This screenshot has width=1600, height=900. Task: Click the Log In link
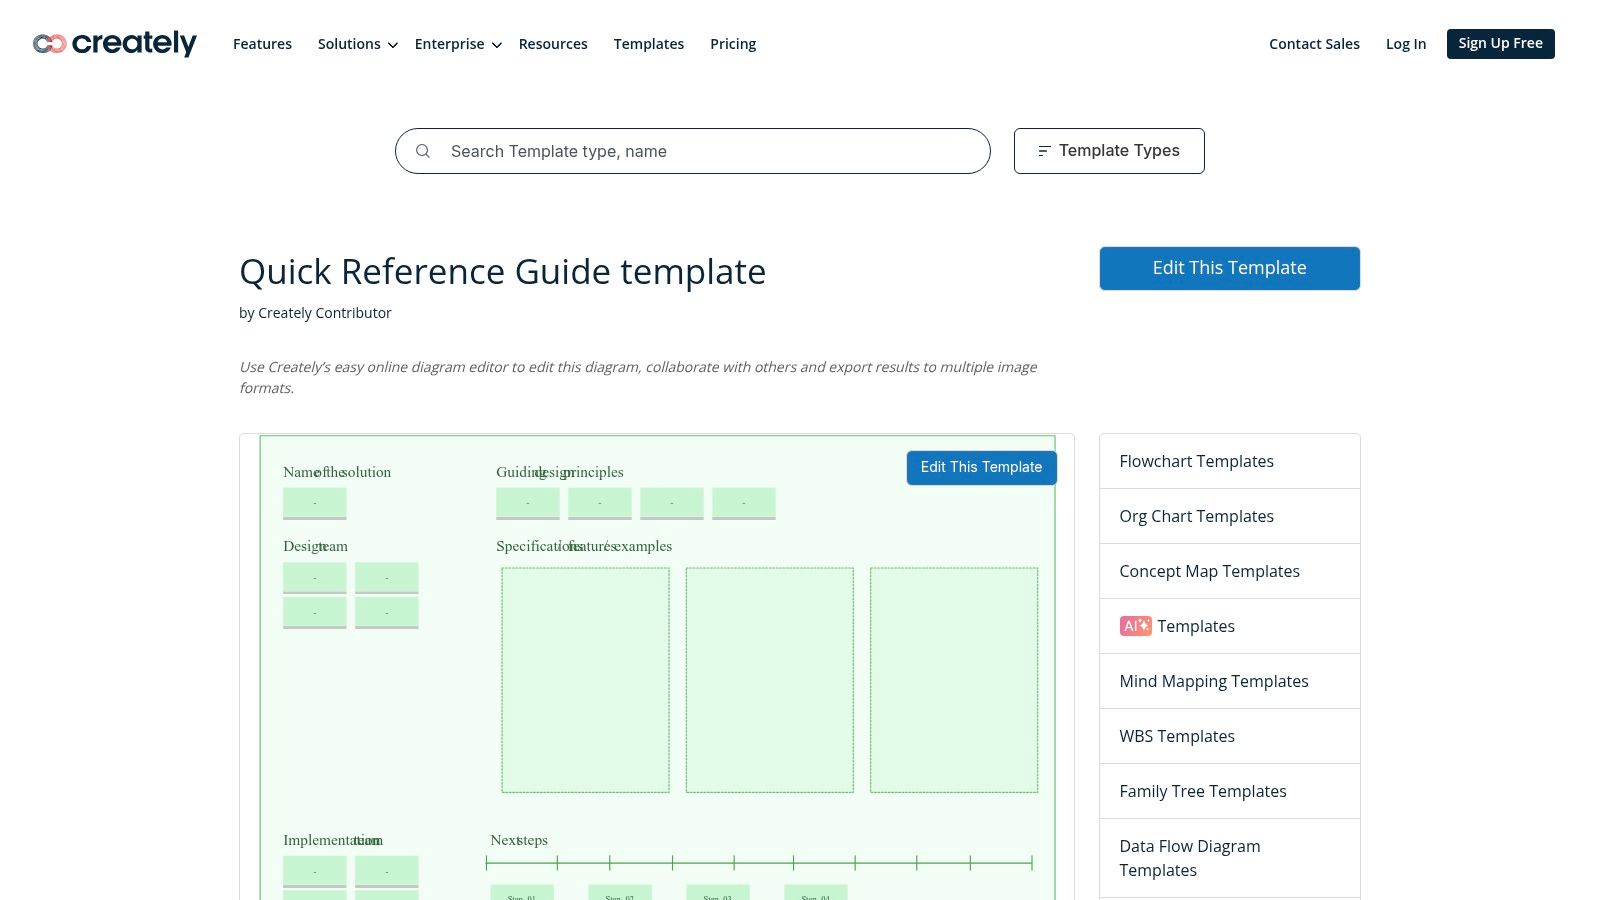1405,44
